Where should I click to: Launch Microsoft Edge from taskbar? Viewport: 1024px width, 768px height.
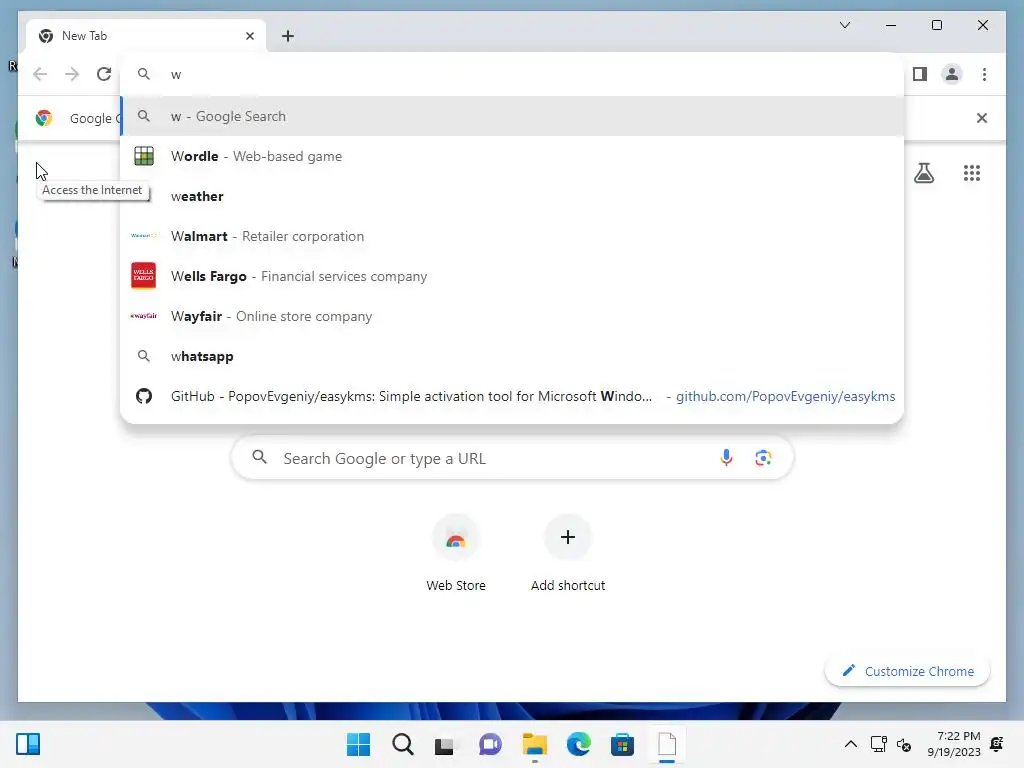pyautogui.click(x=579, y=744)
